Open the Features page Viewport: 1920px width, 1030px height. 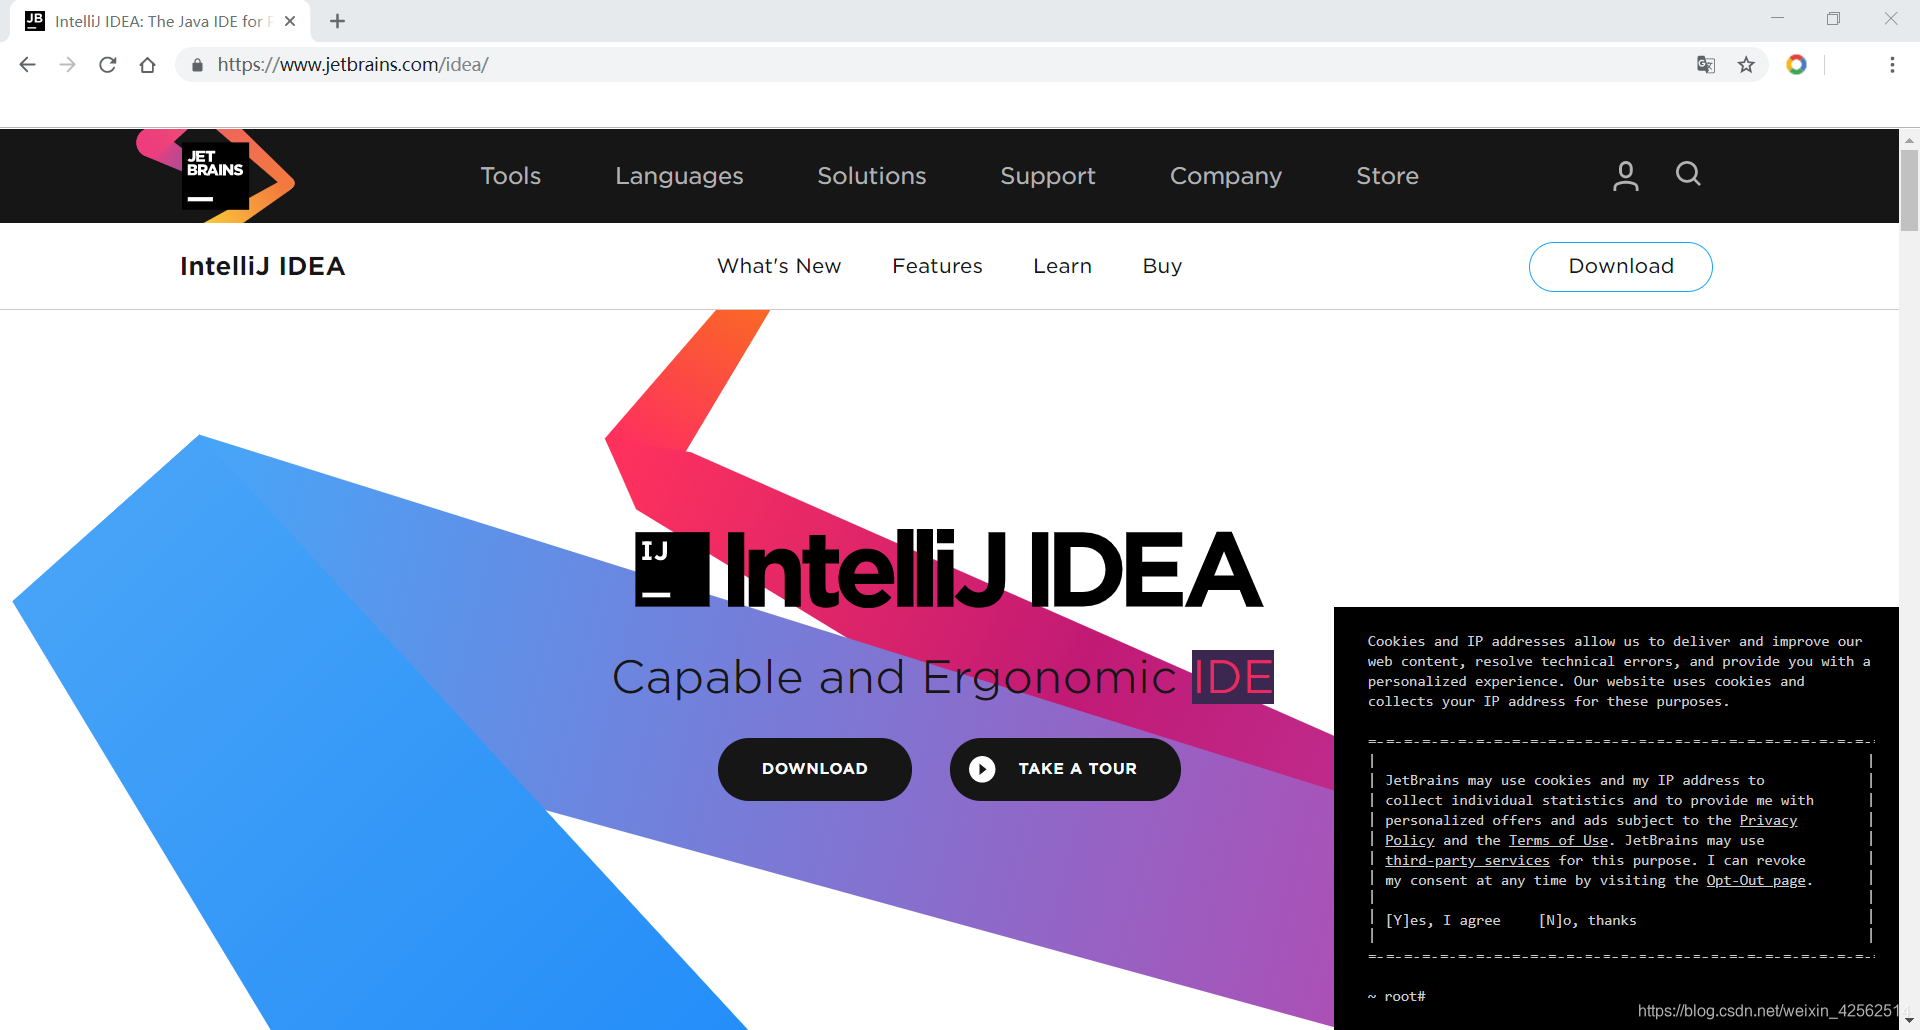[x=937, y=266]
